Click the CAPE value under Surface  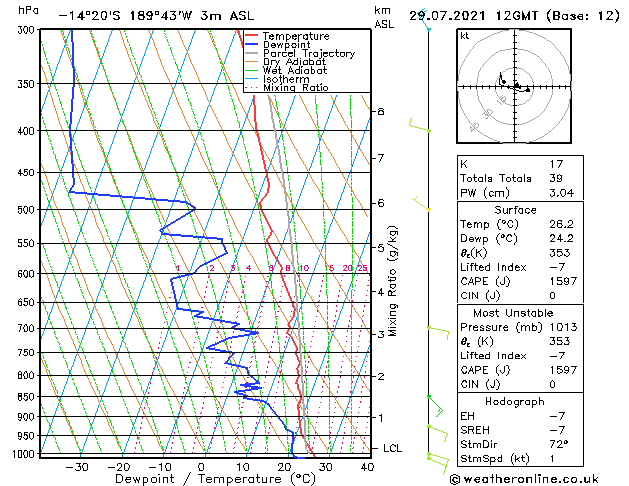pyautogui.click(x=563, y=281)
